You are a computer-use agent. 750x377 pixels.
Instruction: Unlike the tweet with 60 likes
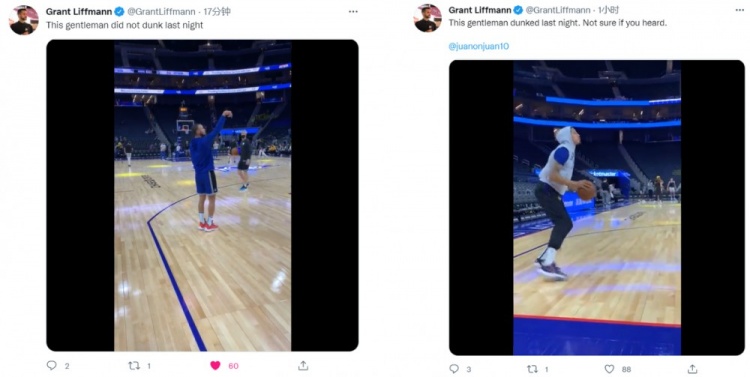pyautogui.click(x=215, y=366)
